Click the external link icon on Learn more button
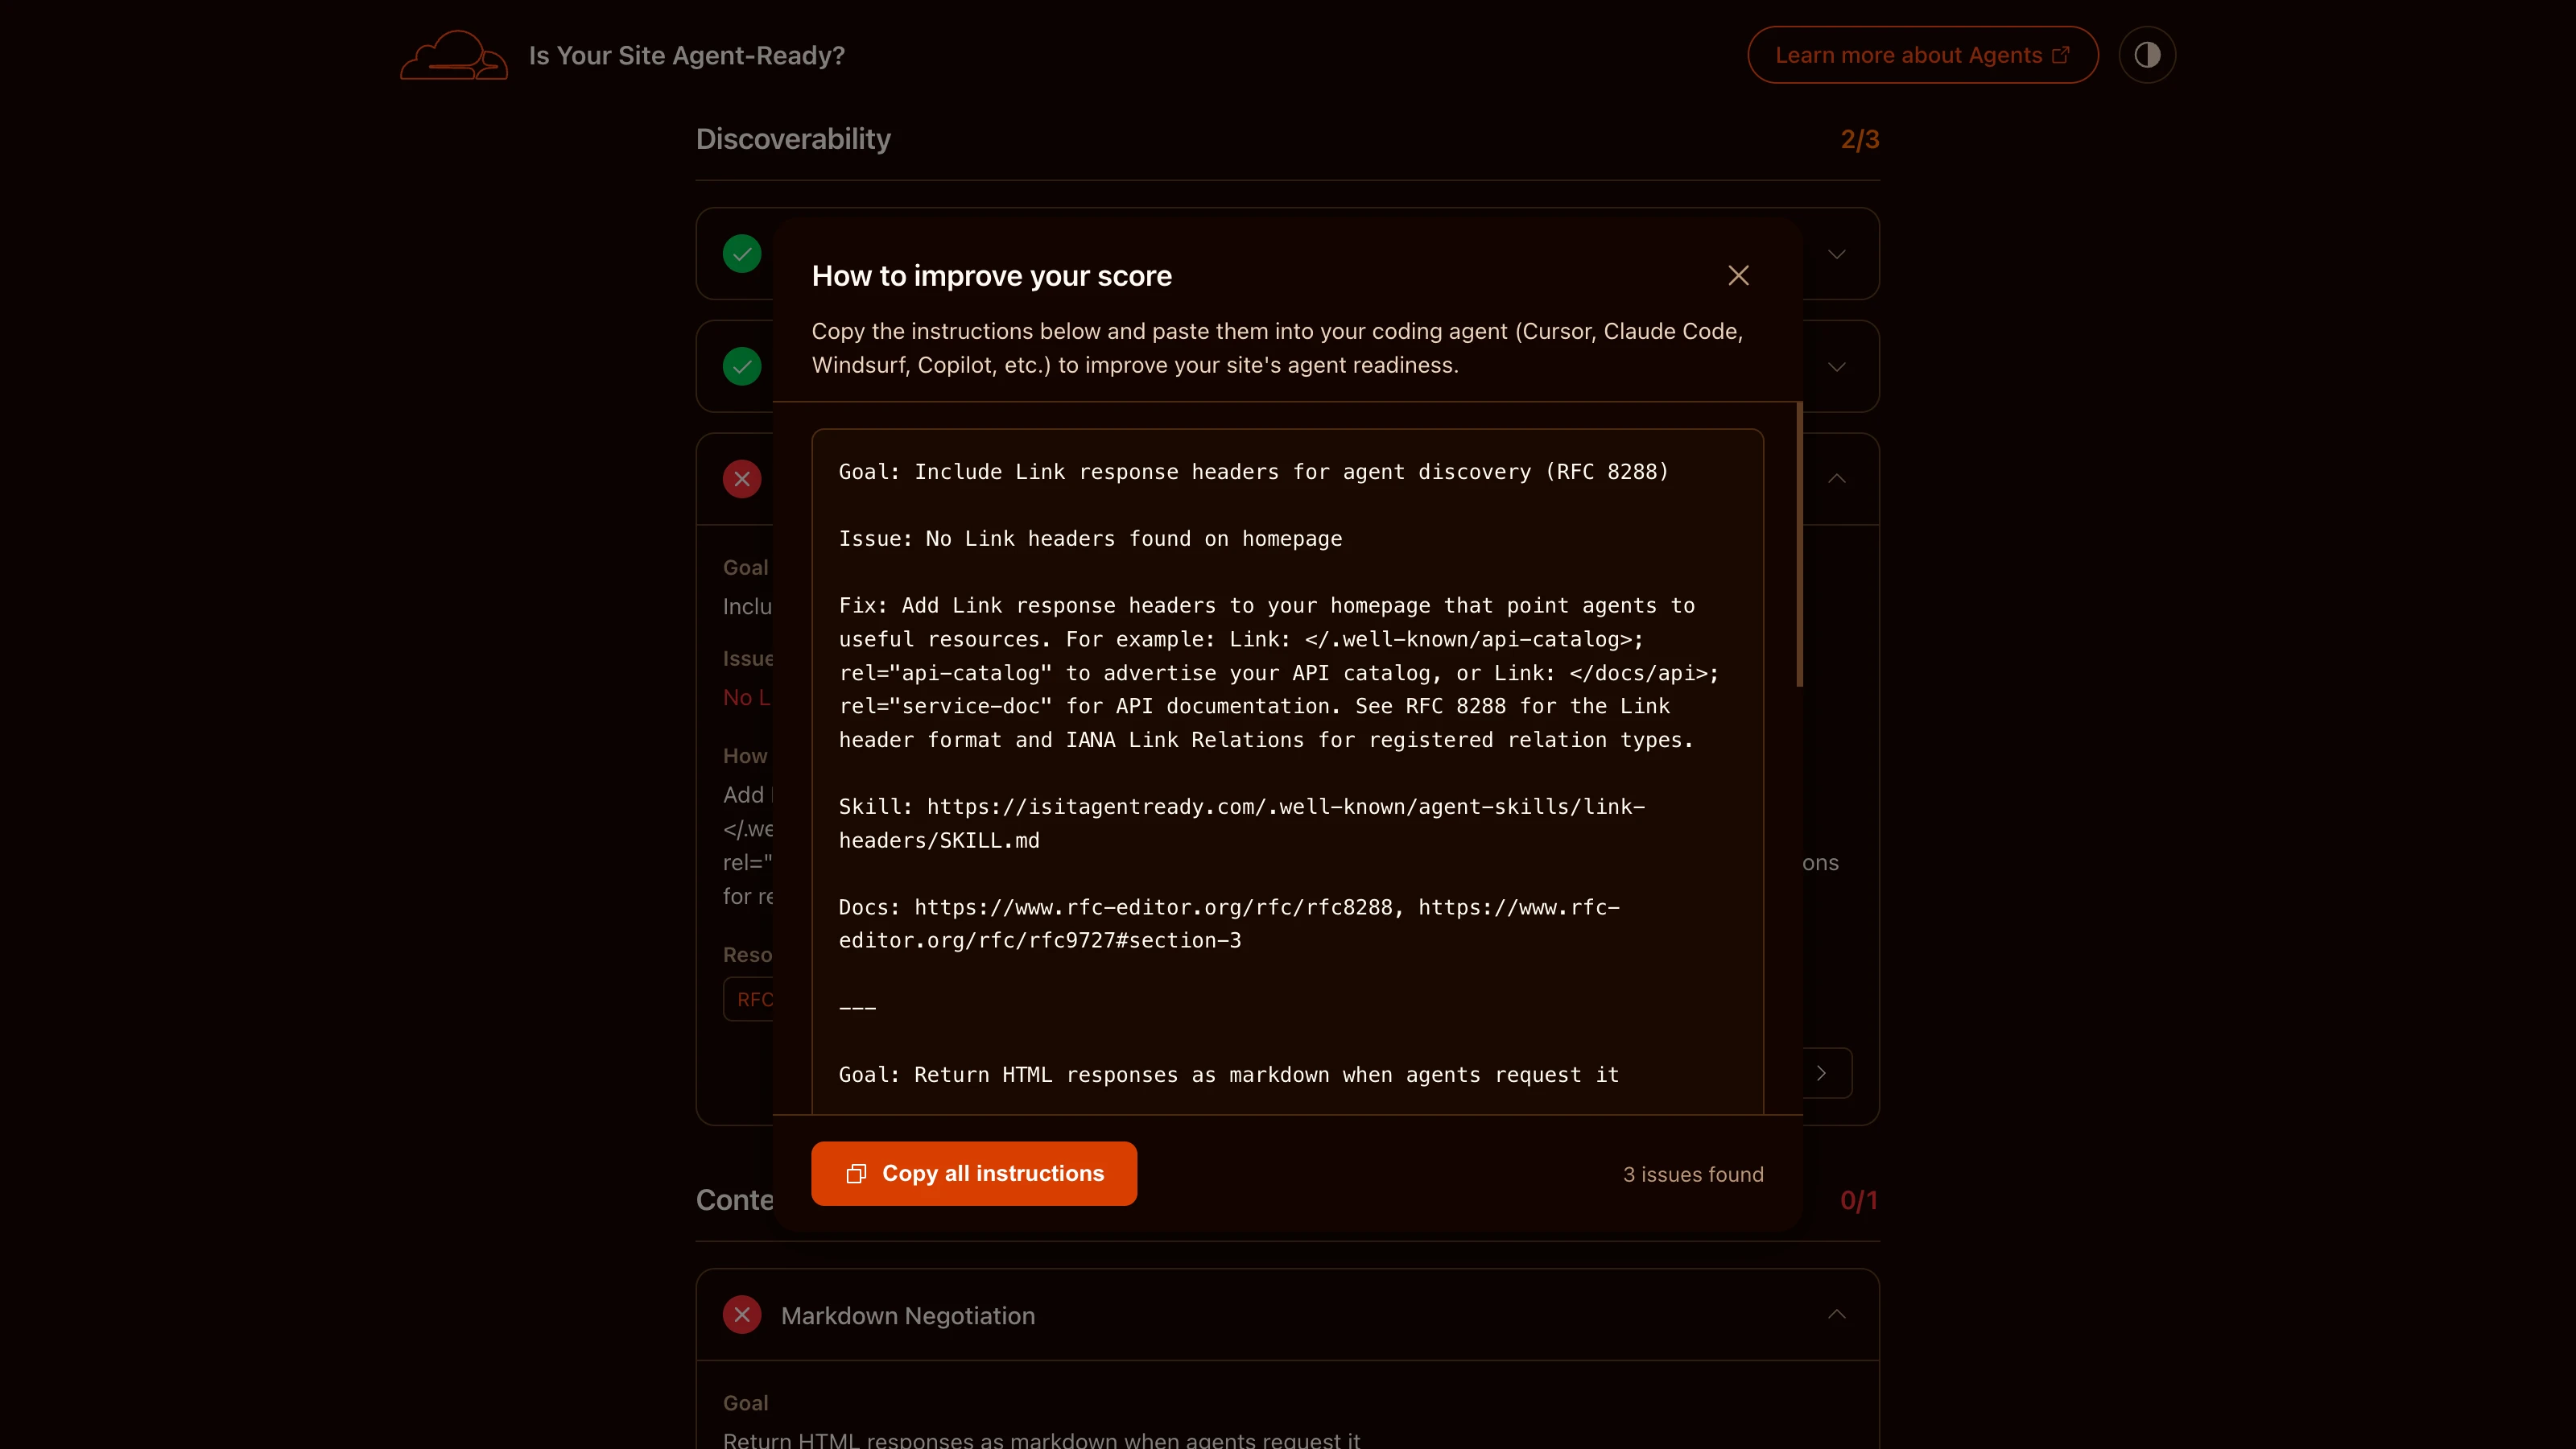Image resolution: width=2576 pixels, height=1449 pixels. [x=2060, y=55]
